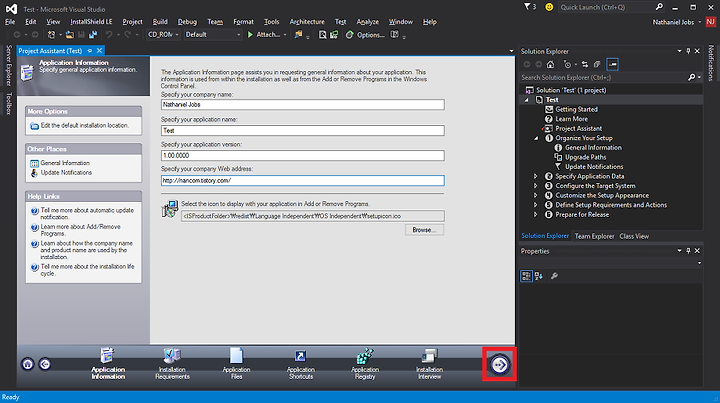Collapse the Organize Your Setup node

536,138
